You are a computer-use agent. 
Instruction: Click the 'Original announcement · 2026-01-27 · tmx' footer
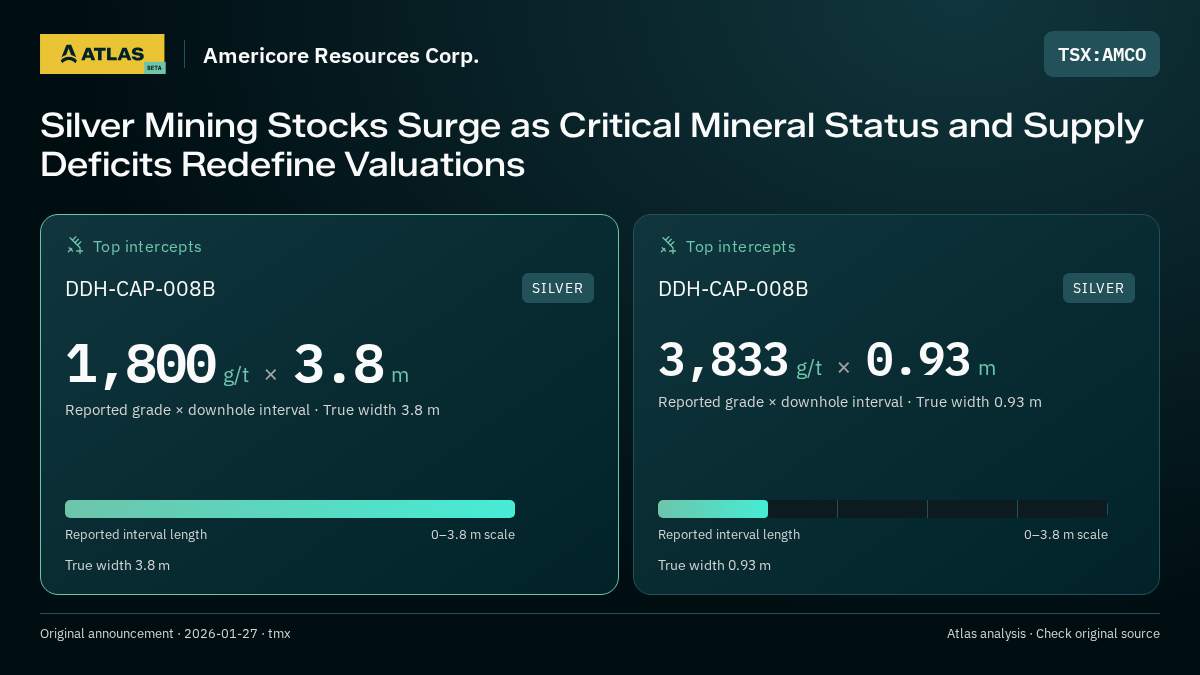(x=165, y=634)
